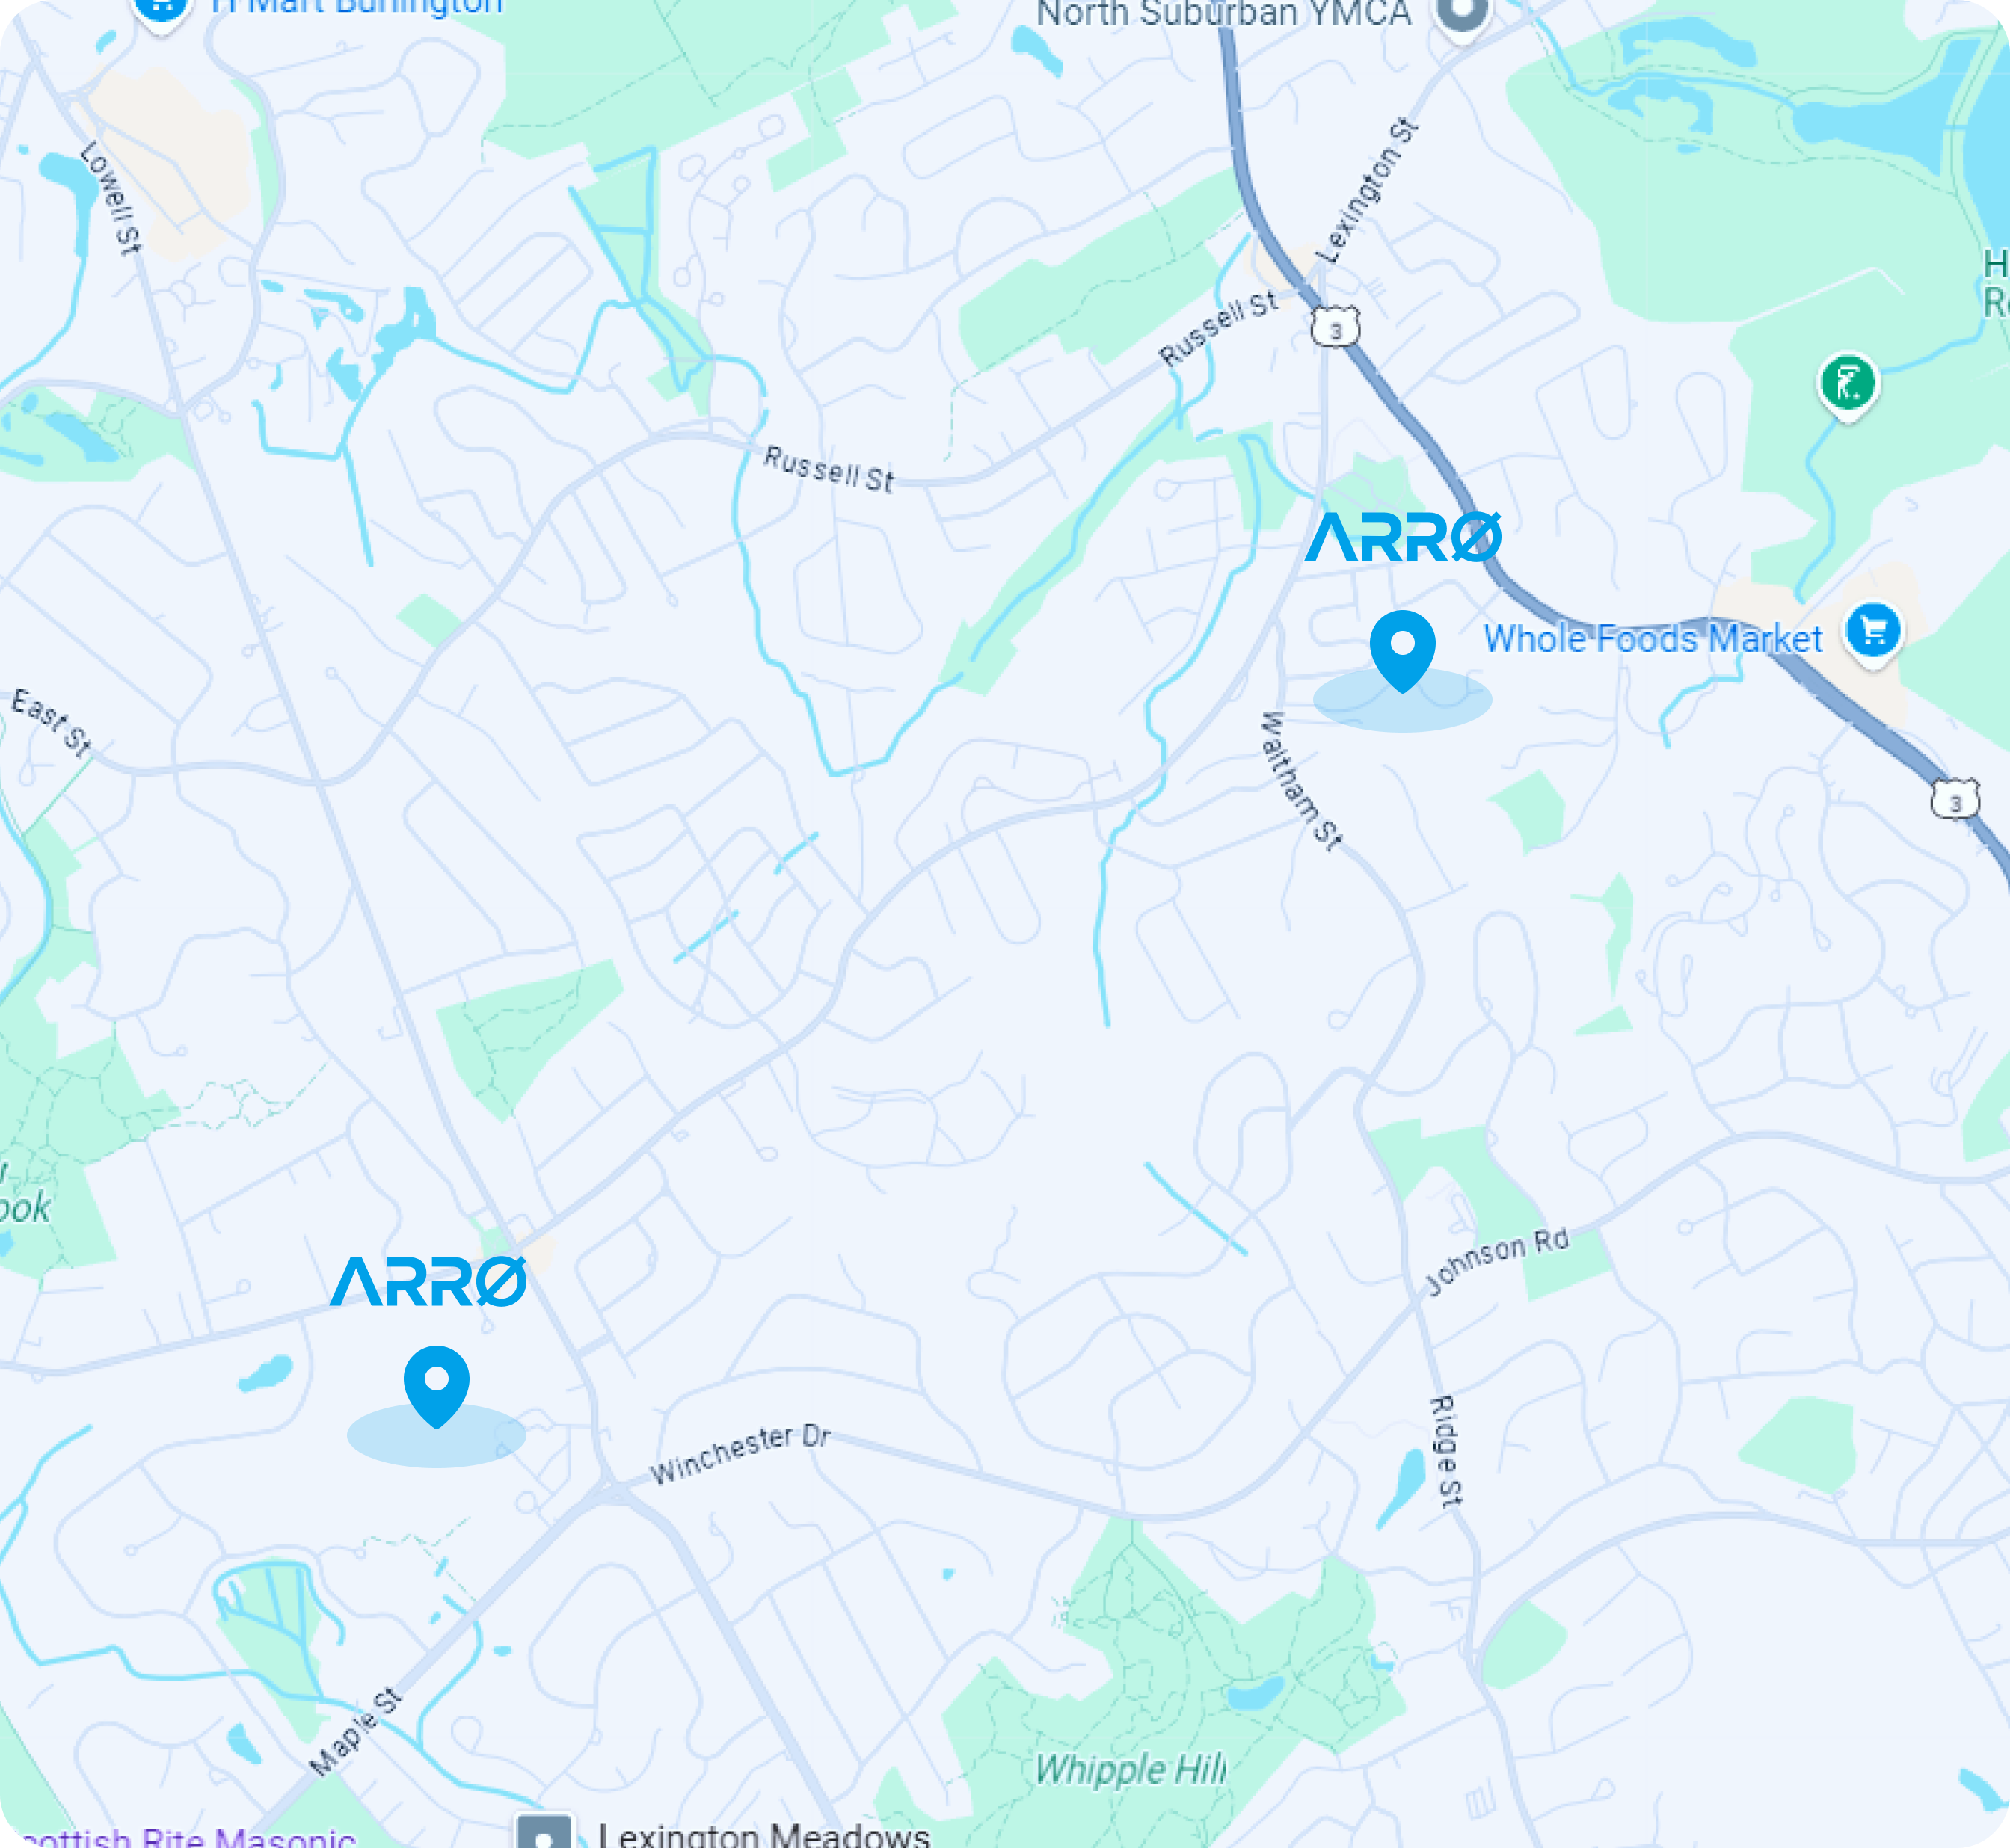Click the Maple St road label
The height and width of the screenshot is (1848, 2010).
[355, 1732]
